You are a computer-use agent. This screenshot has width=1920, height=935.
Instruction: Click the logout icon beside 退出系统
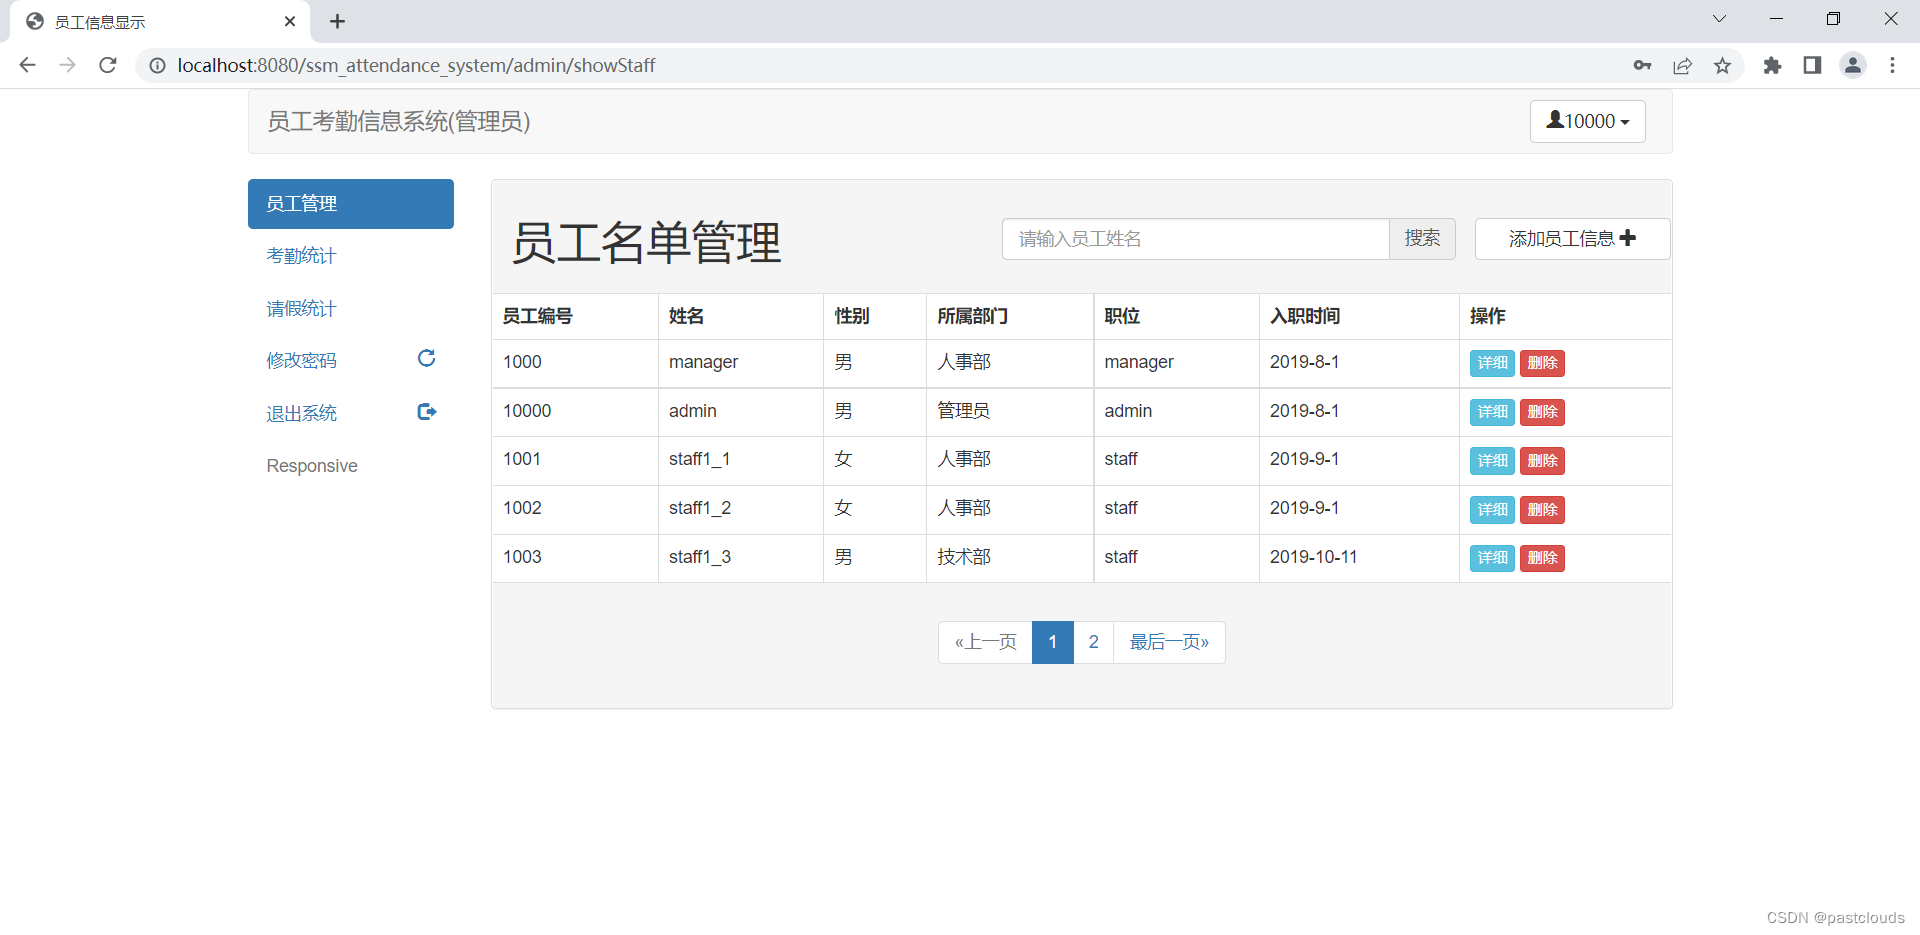pos(426,411)
